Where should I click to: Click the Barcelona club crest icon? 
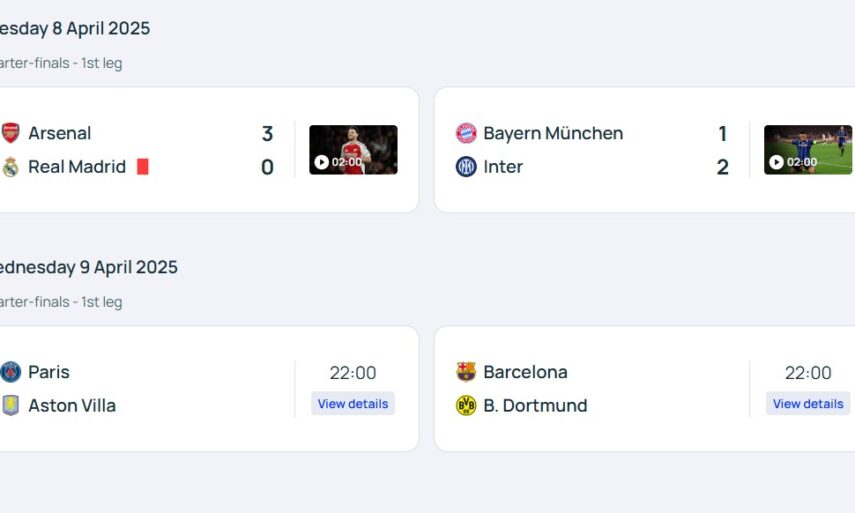coord(466,372)
